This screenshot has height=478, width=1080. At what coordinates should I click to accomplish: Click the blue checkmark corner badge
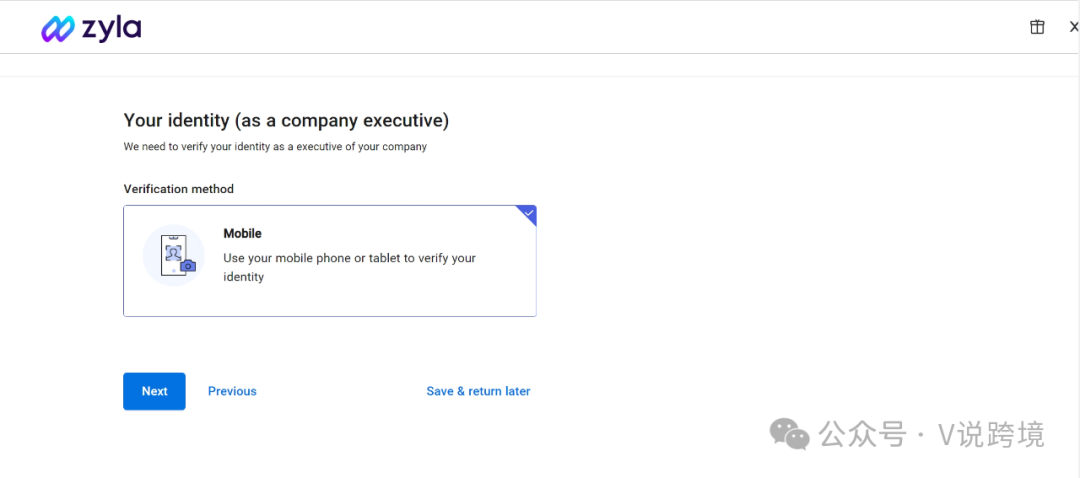click(x=527, y=214)
